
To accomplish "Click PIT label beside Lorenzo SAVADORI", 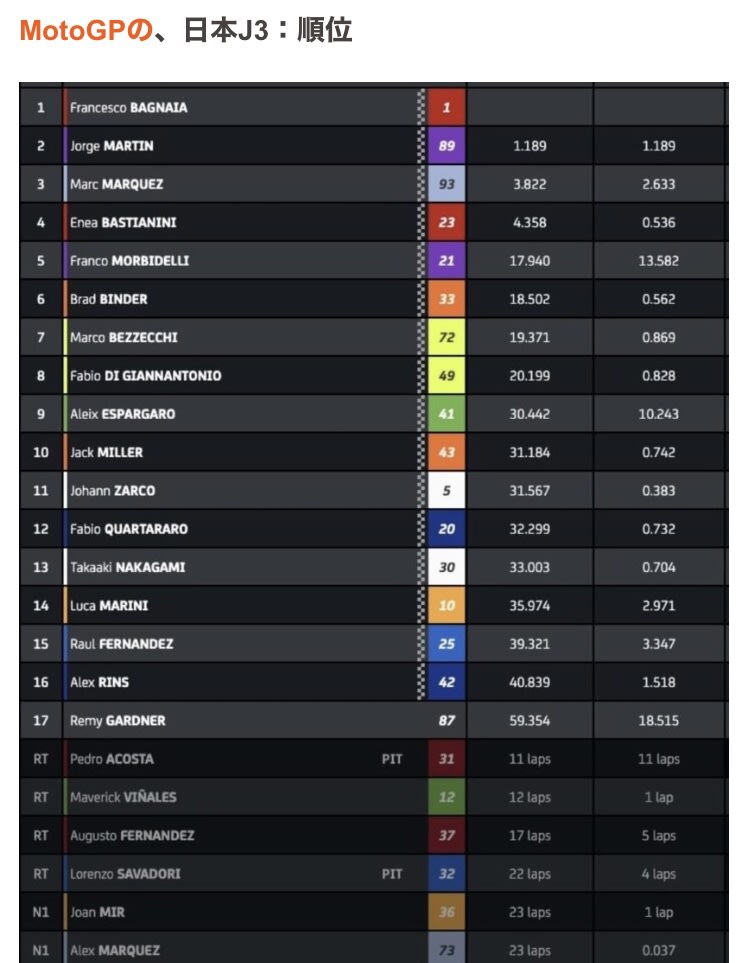I will (x=392, y=874).
